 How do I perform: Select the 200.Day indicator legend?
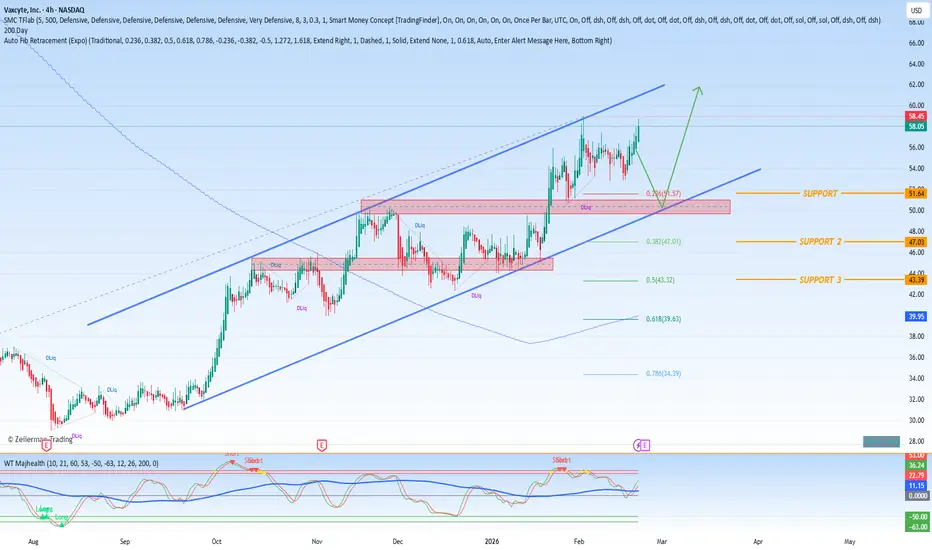pos(16,30)
